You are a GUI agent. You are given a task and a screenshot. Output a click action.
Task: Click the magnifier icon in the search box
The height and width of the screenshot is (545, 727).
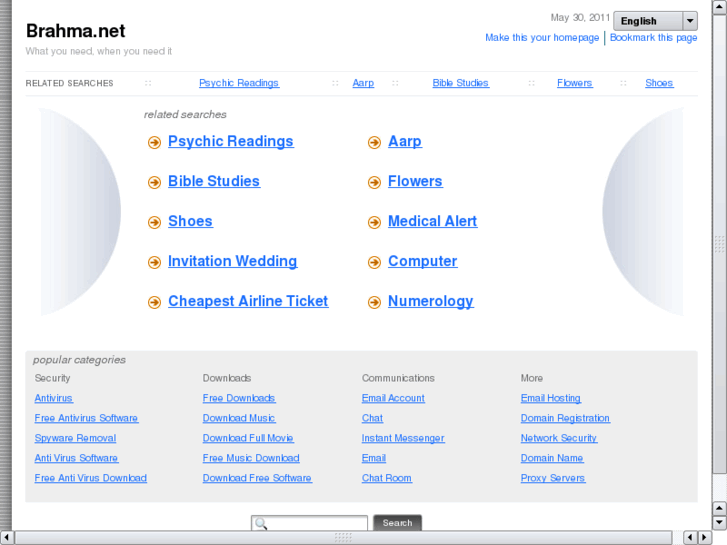point(261,523)
